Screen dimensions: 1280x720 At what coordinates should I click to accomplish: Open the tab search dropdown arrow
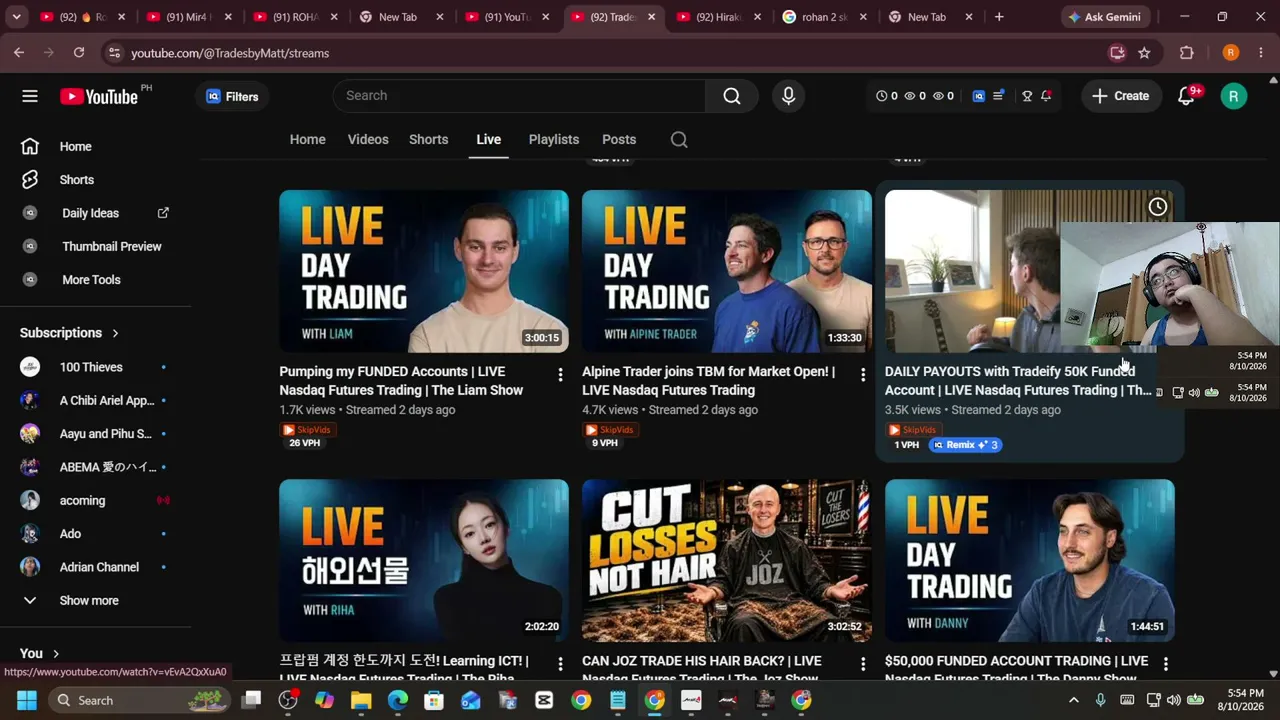coord(16,17)
